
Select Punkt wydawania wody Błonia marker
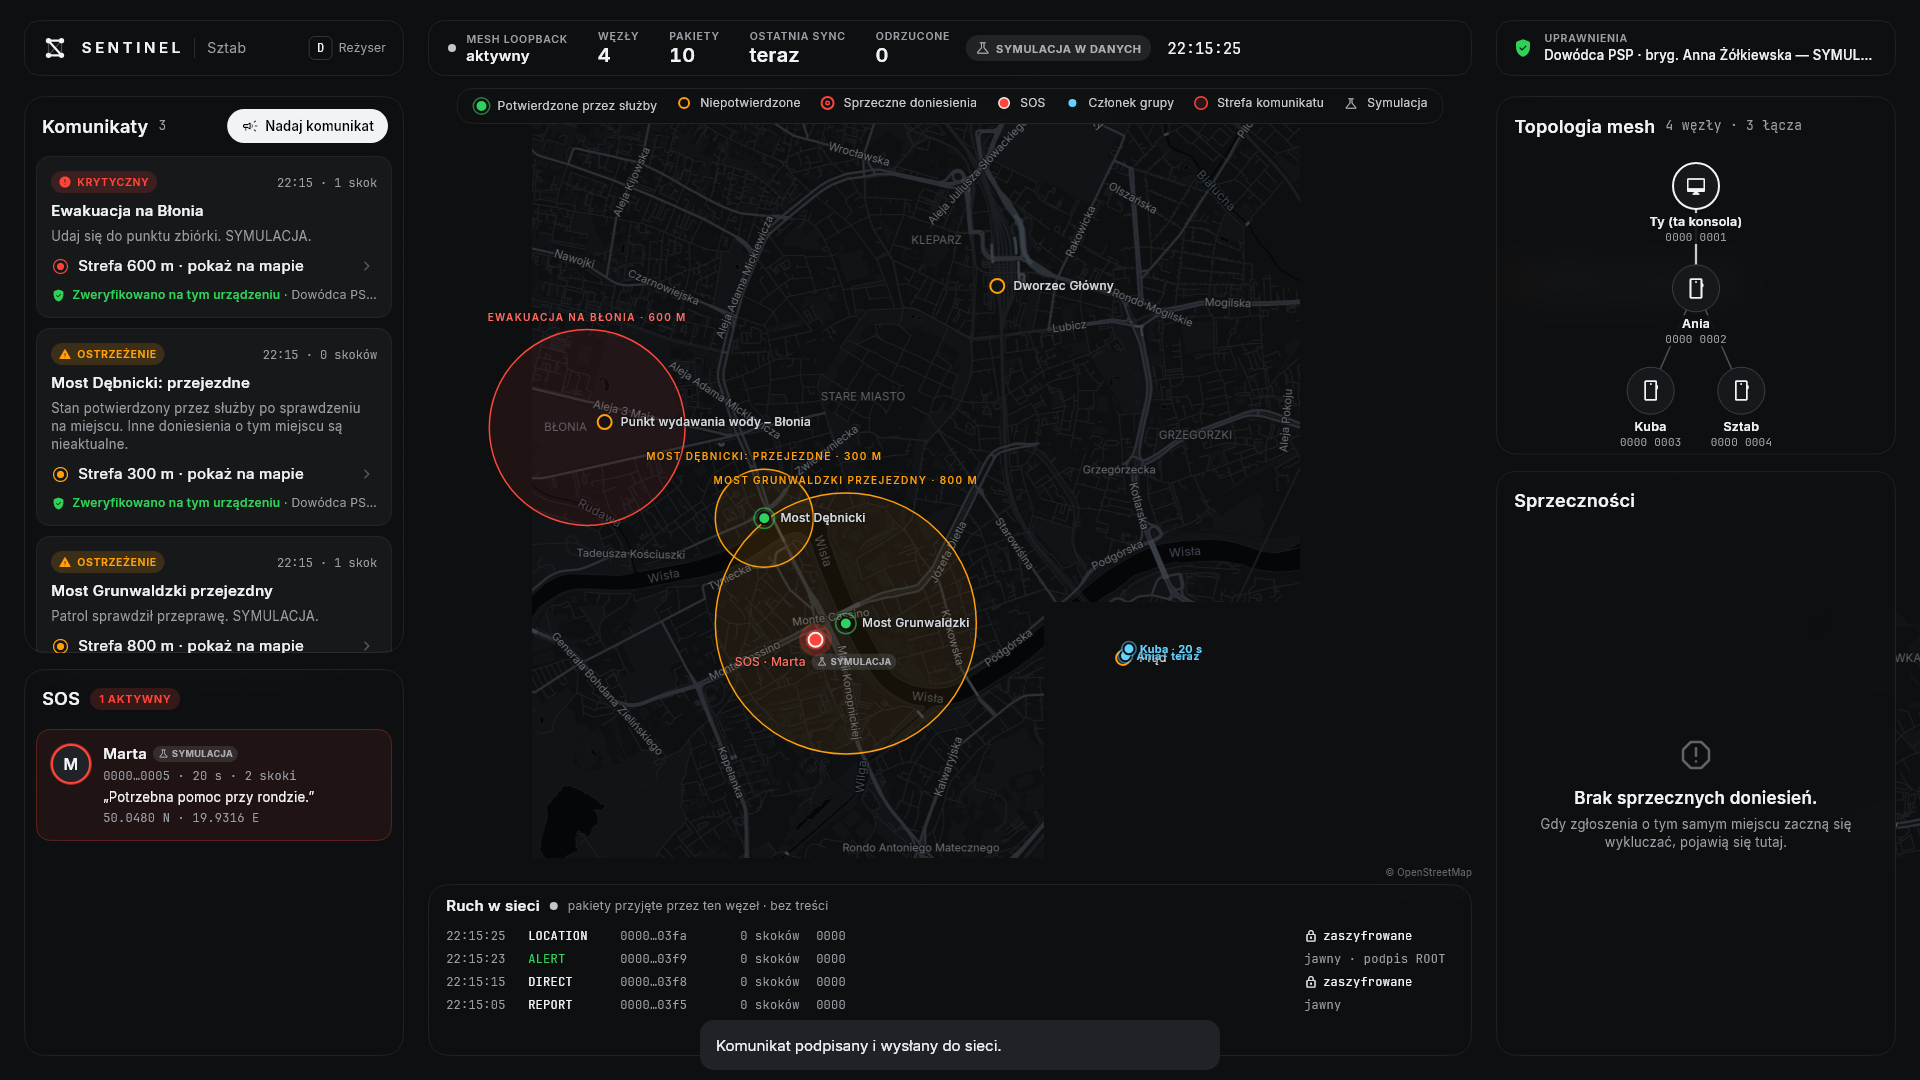tap(605, 422)
